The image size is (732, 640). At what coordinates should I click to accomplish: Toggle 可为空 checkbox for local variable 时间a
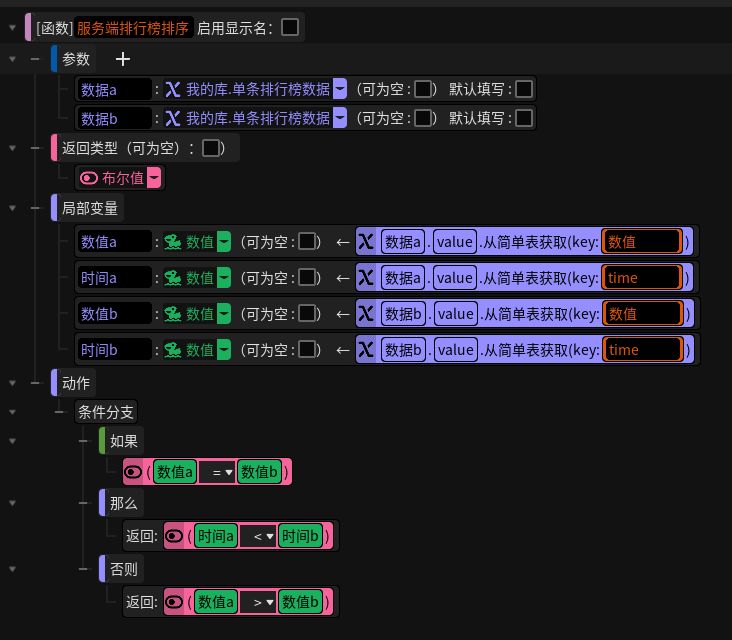pyautogui.click(x=307, y=277)
